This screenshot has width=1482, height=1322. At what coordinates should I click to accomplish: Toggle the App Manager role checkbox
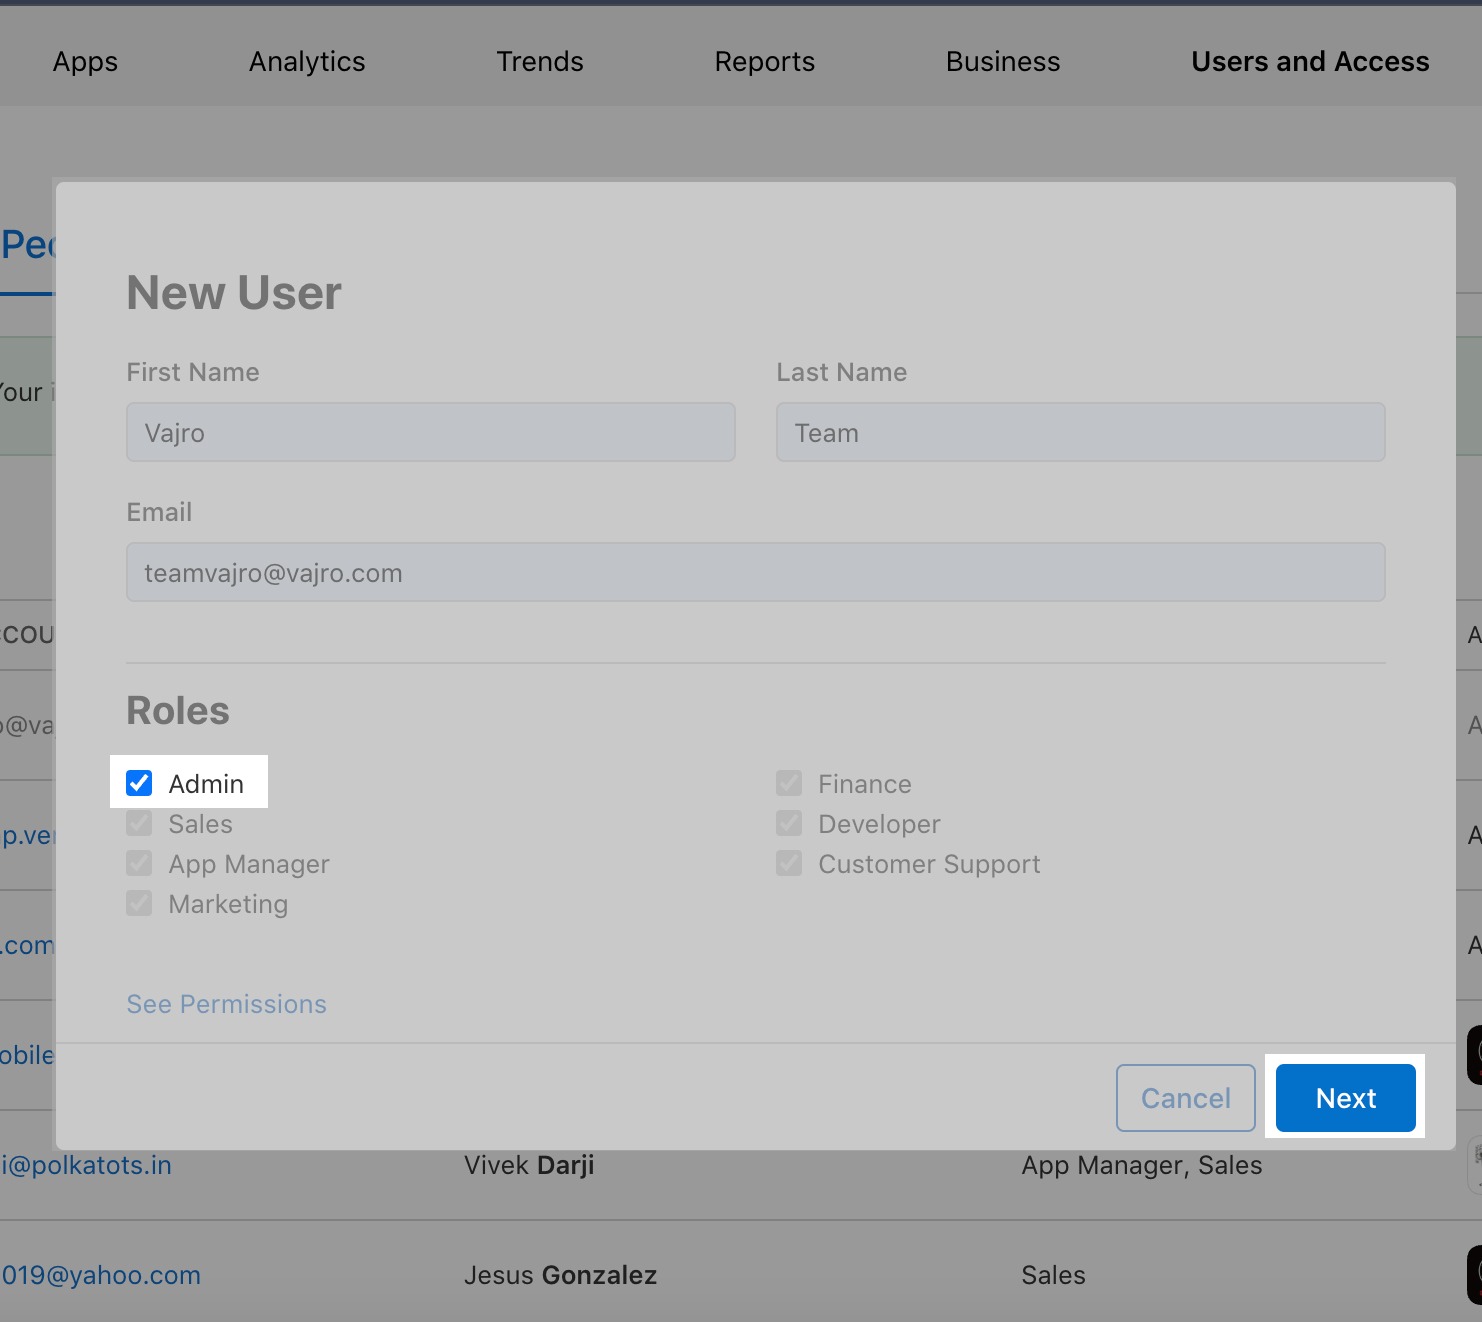[x=139, y=863]
